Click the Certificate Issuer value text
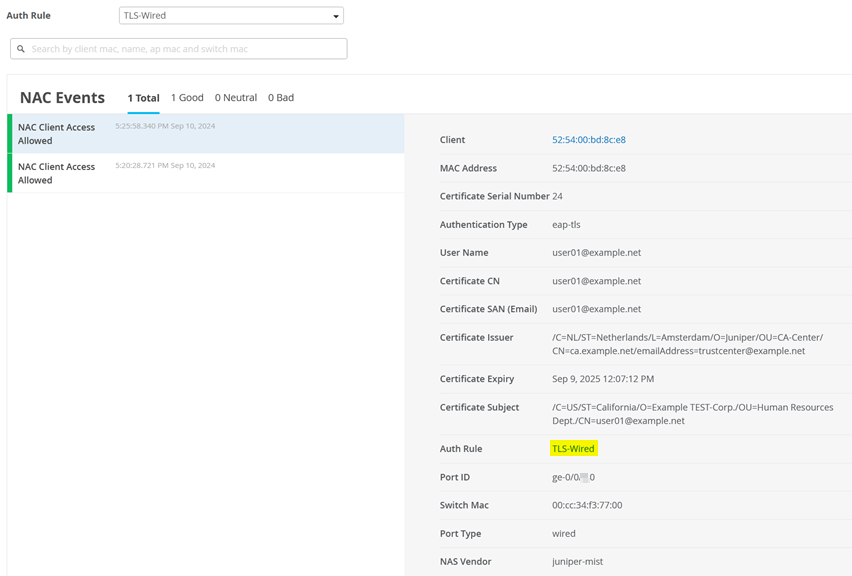The image size is (852, 576). [x=688, y=344]
